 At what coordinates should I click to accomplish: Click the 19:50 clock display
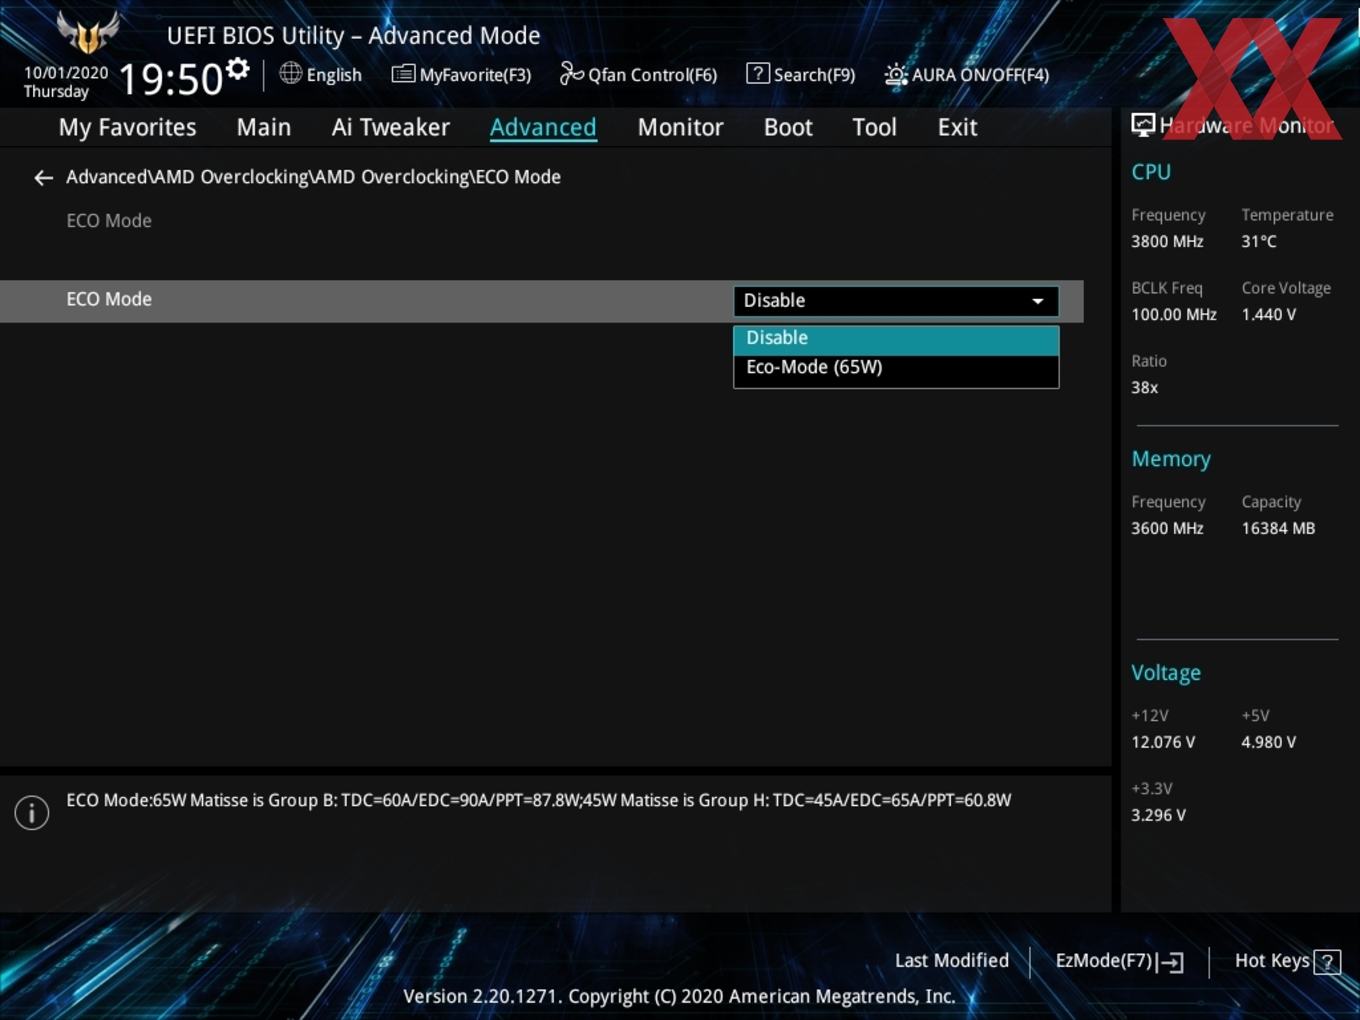[170, 79]
